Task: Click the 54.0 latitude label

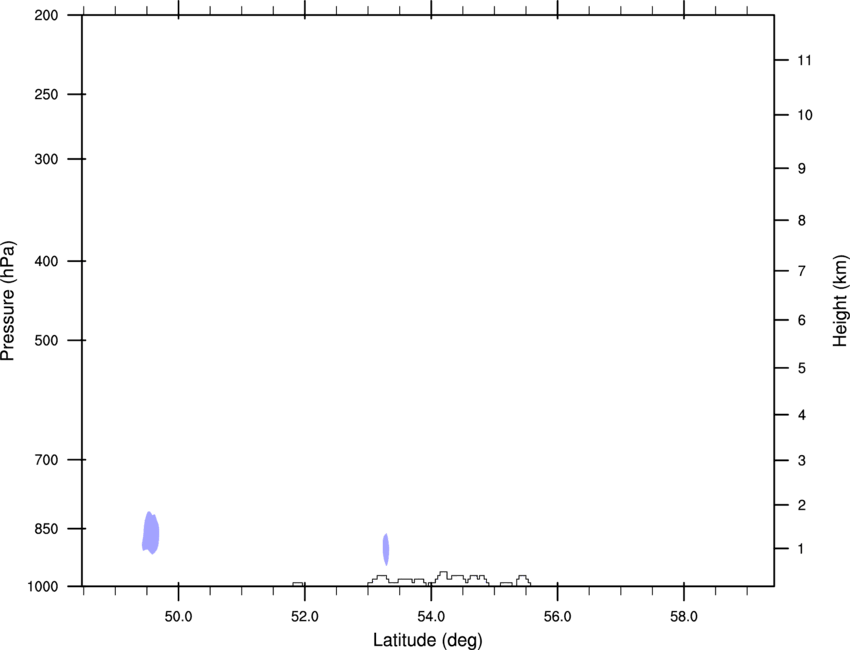Action: coord(431,617)
